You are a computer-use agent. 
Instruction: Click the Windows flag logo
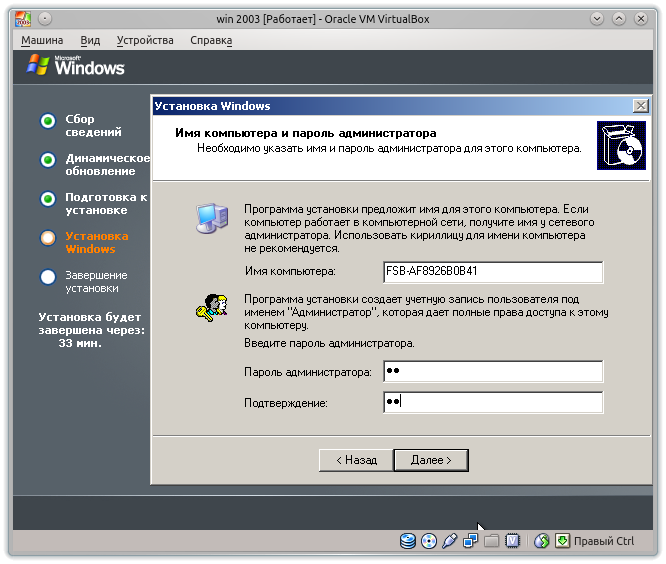click(38, 65)
